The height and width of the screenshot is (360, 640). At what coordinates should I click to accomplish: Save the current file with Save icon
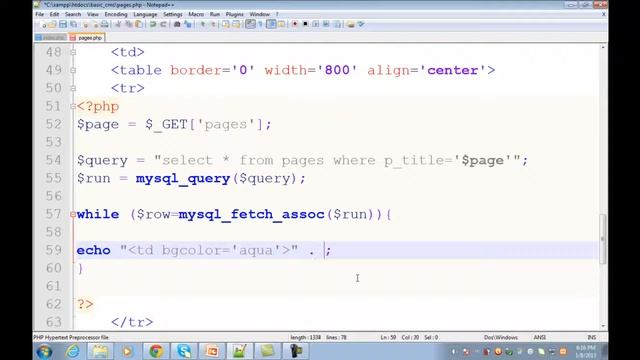click(x=63, y=24)
